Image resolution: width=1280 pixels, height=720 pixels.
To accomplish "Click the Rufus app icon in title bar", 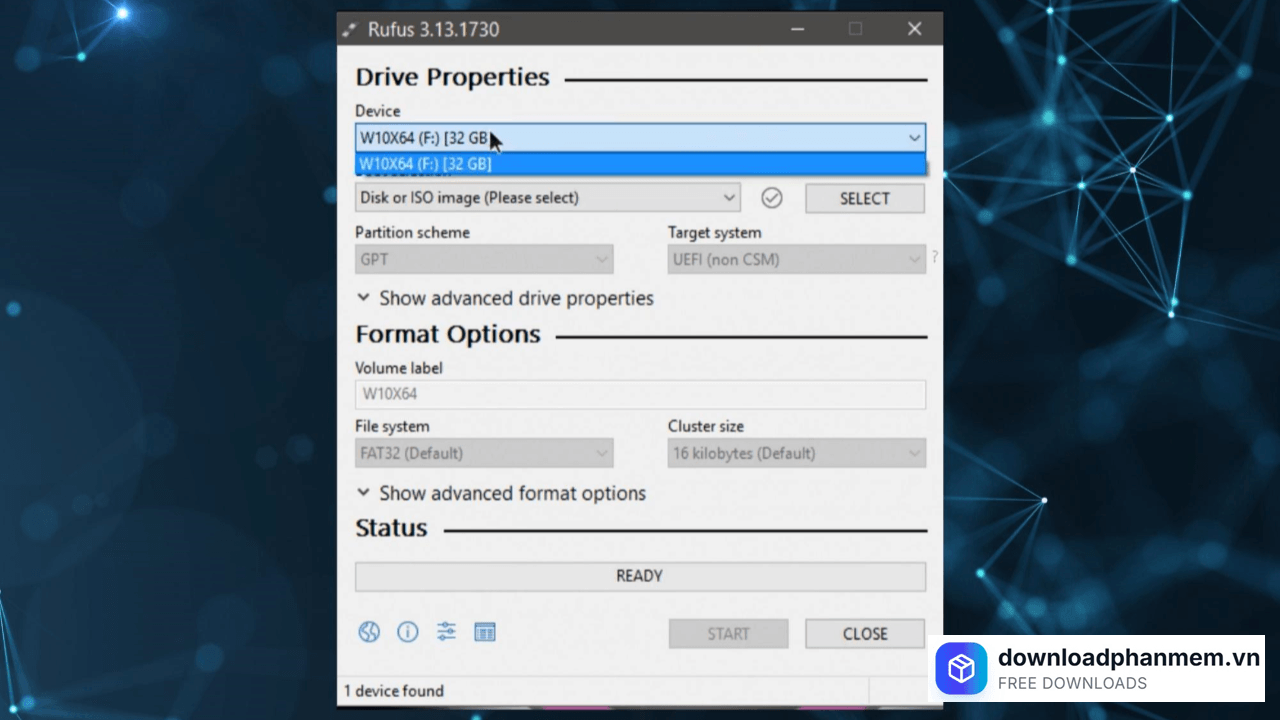I will (x=349, y=29).
